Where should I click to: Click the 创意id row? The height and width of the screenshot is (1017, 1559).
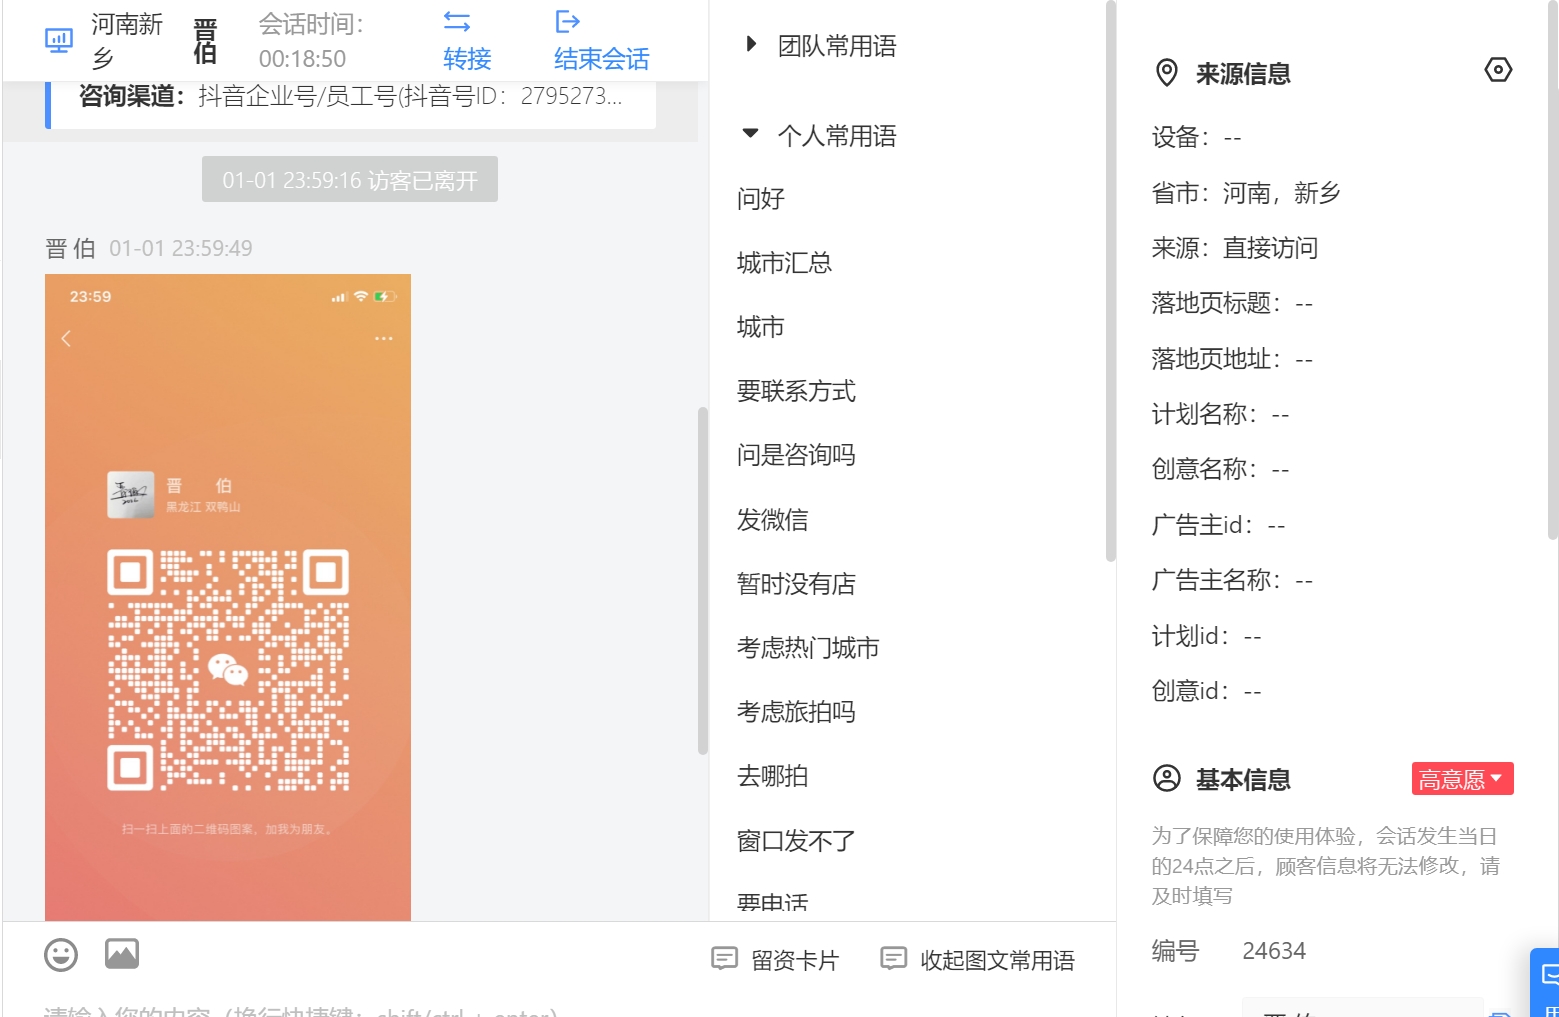coord(1206,691)
